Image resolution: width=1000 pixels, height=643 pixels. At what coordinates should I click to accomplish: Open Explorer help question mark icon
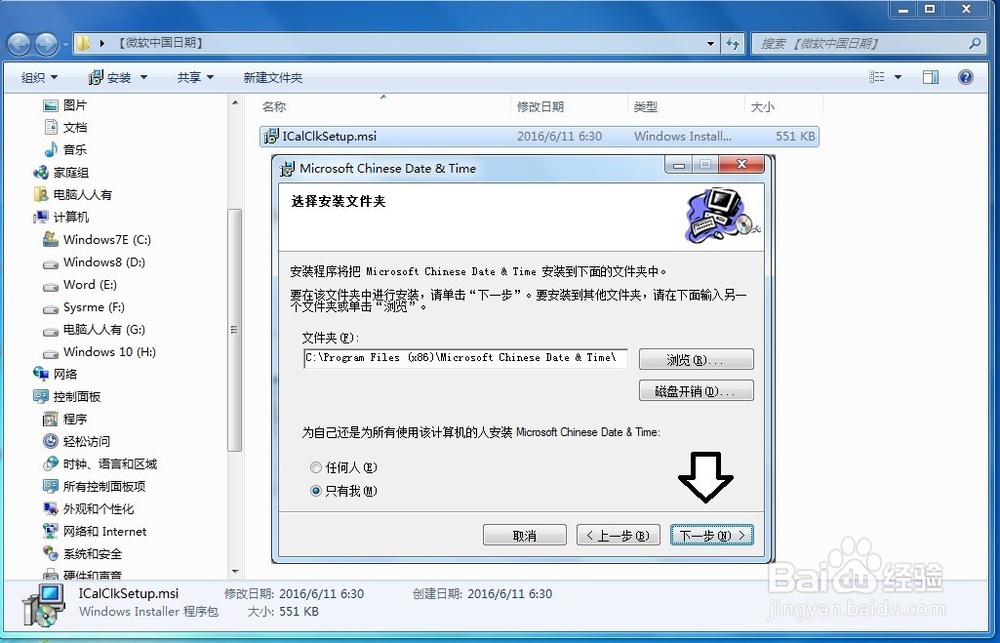(966, 77)
